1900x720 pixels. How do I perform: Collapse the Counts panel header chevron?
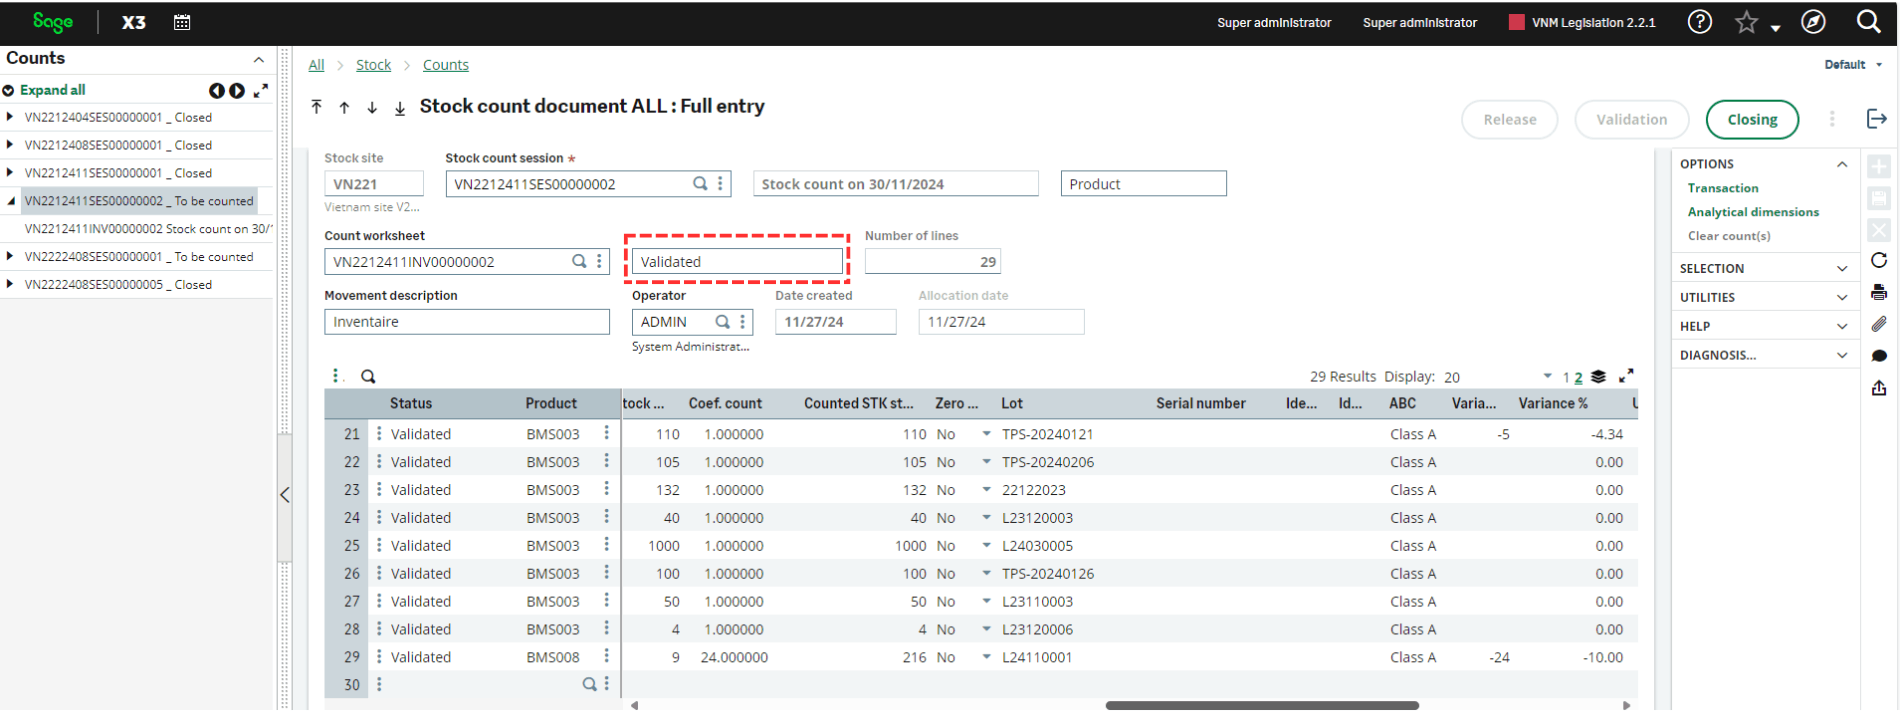coord(259,60)
